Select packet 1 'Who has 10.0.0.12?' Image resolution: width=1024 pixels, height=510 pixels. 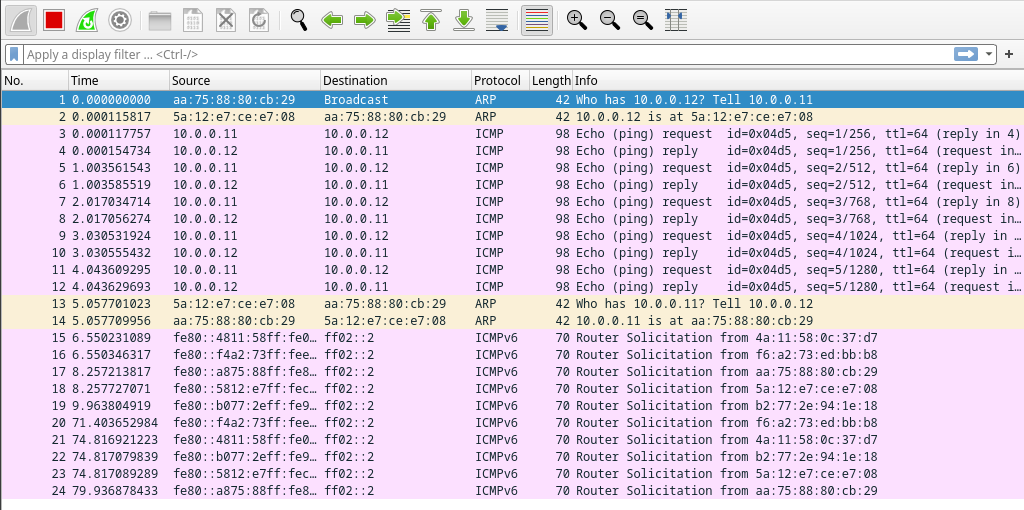(512, 100)
